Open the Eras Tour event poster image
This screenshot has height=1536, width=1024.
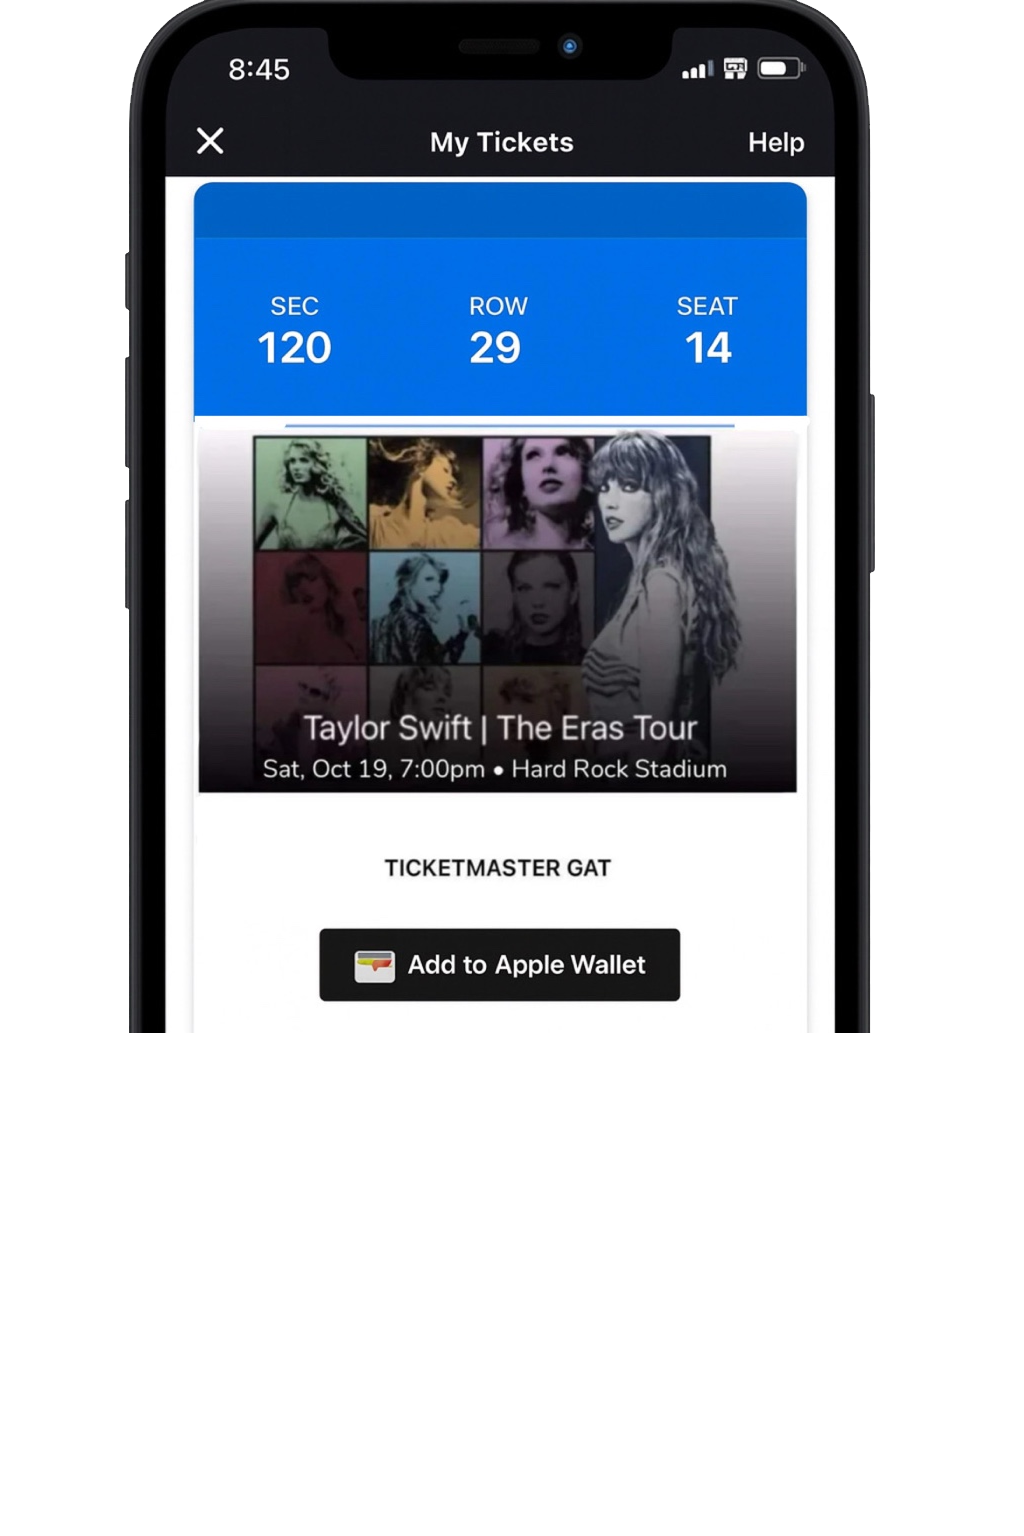pyautogui.click(x=498, y=610)
